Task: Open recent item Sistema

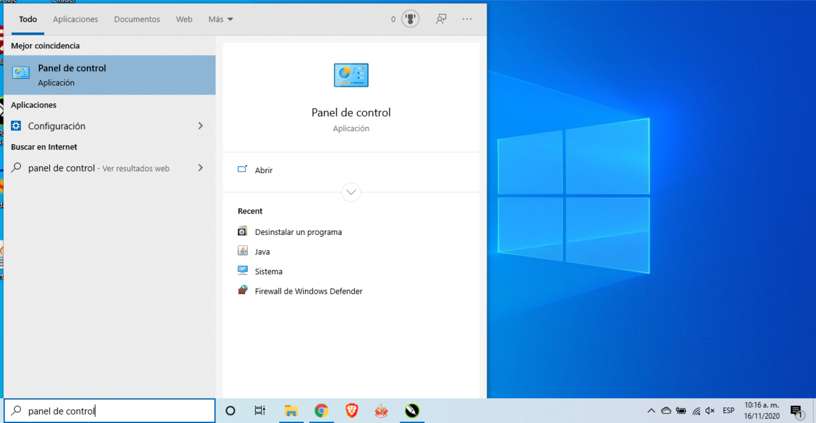Action: (x=269, y=272)
